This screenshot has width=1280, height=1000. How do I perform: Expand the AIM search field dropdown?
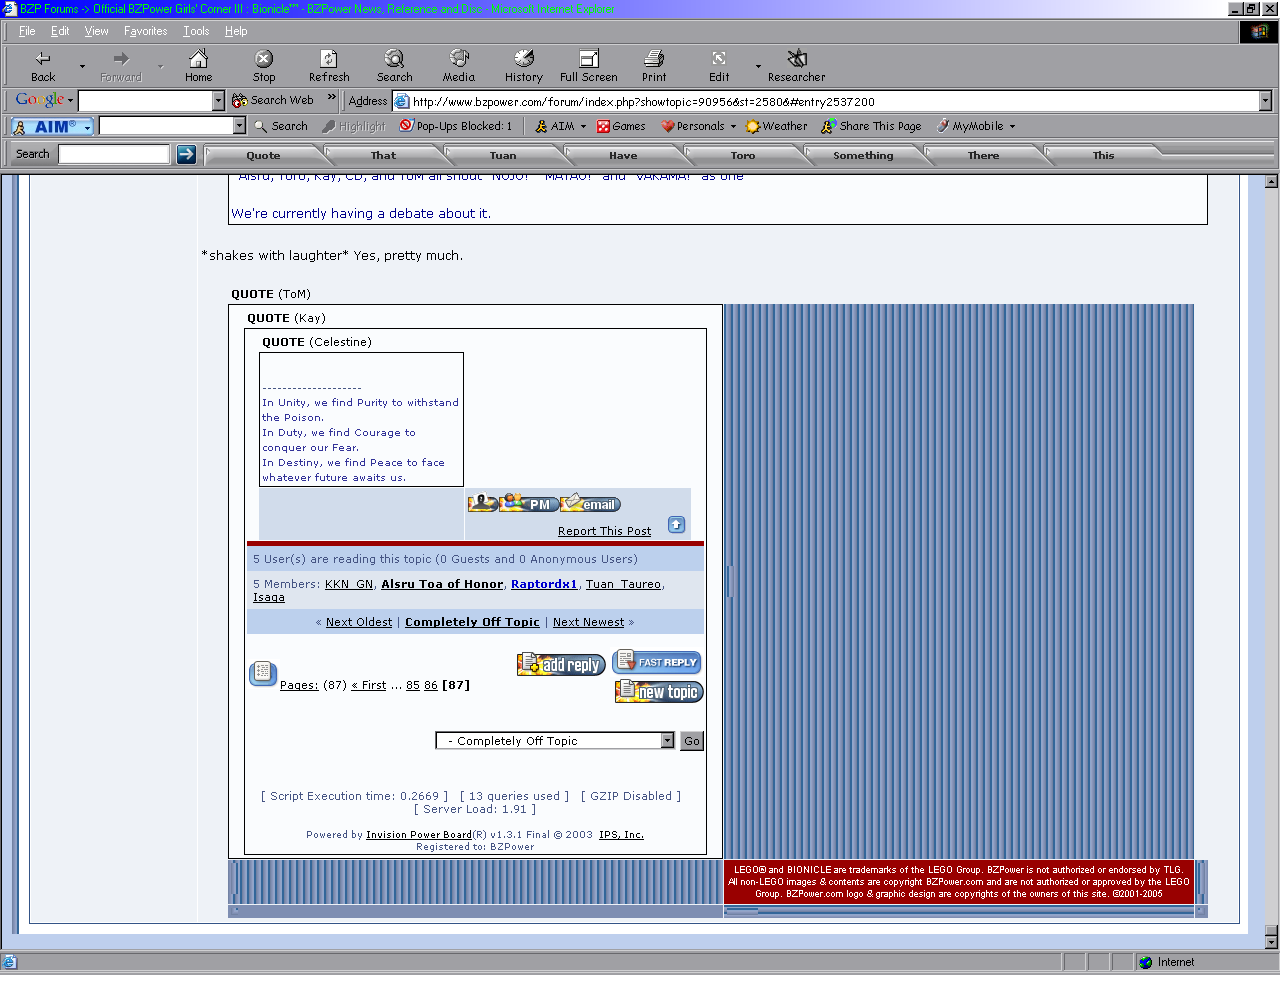(x=239, y=126)
